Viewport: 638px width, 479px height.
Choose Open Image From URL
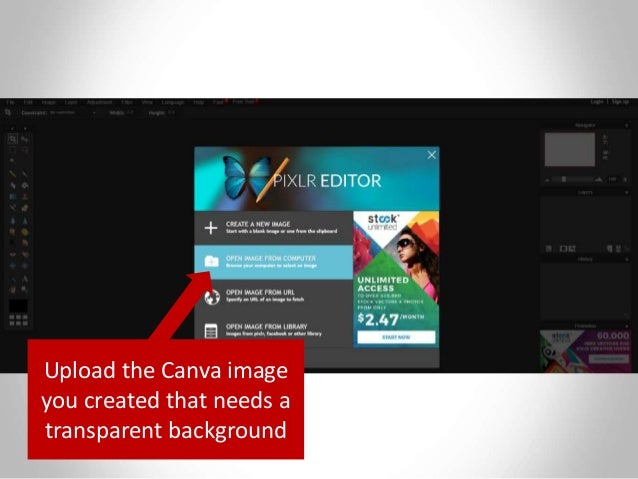(273, 296)
